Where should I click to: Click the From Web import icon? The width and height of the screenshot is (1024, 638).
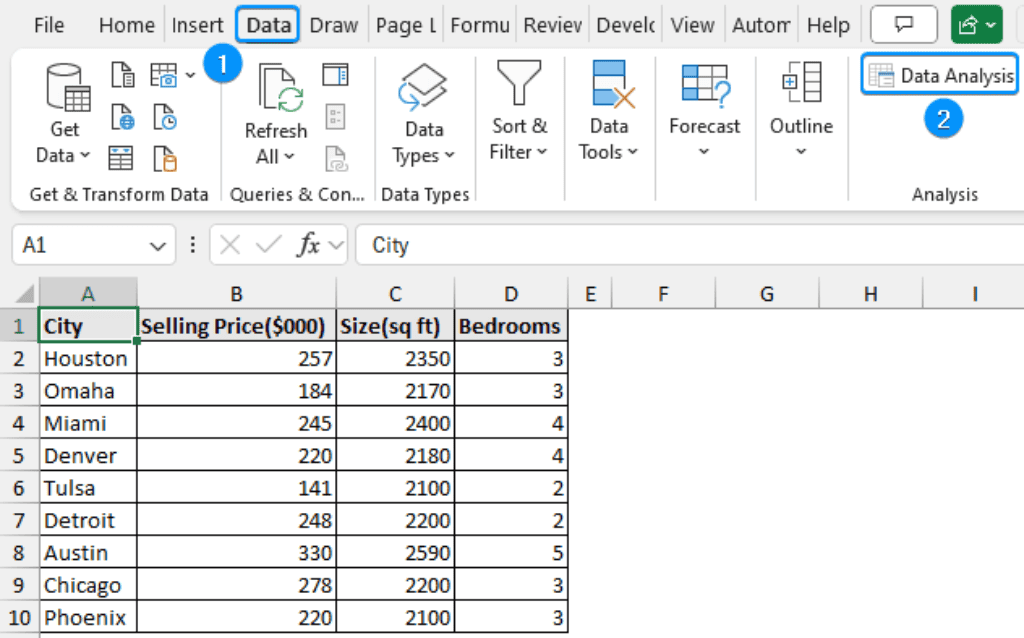[x=122, y=118]
